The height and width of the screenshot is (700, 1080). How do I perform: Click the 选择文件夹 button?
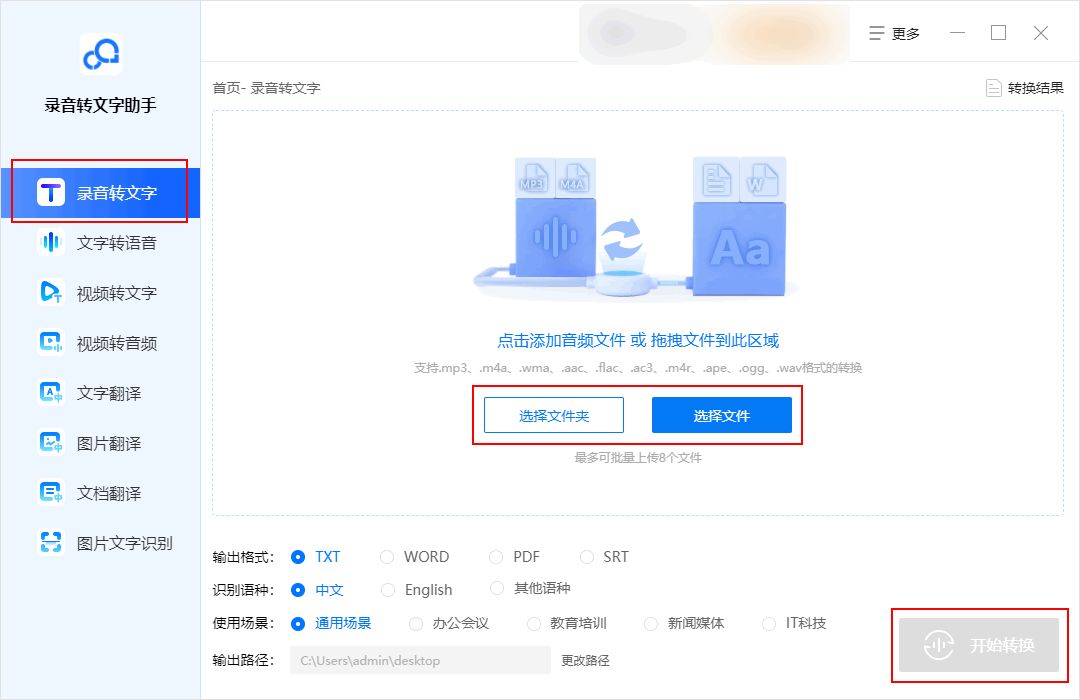(554, 415)
